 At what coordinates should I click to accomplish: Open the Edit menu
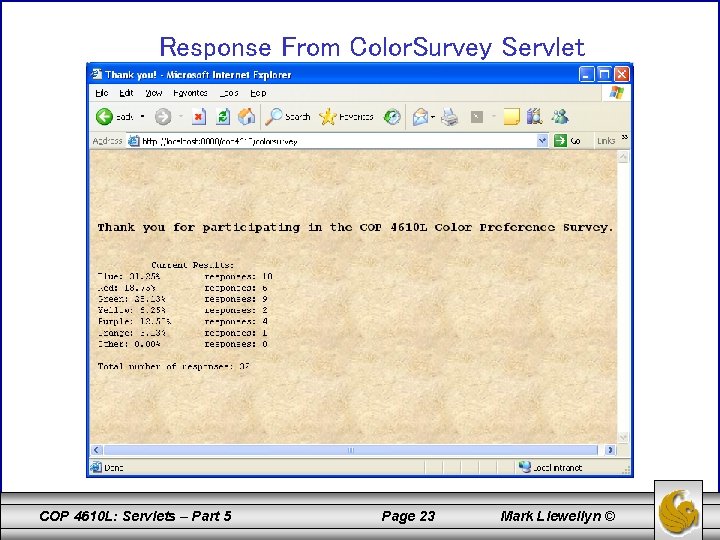coord(126,93)
